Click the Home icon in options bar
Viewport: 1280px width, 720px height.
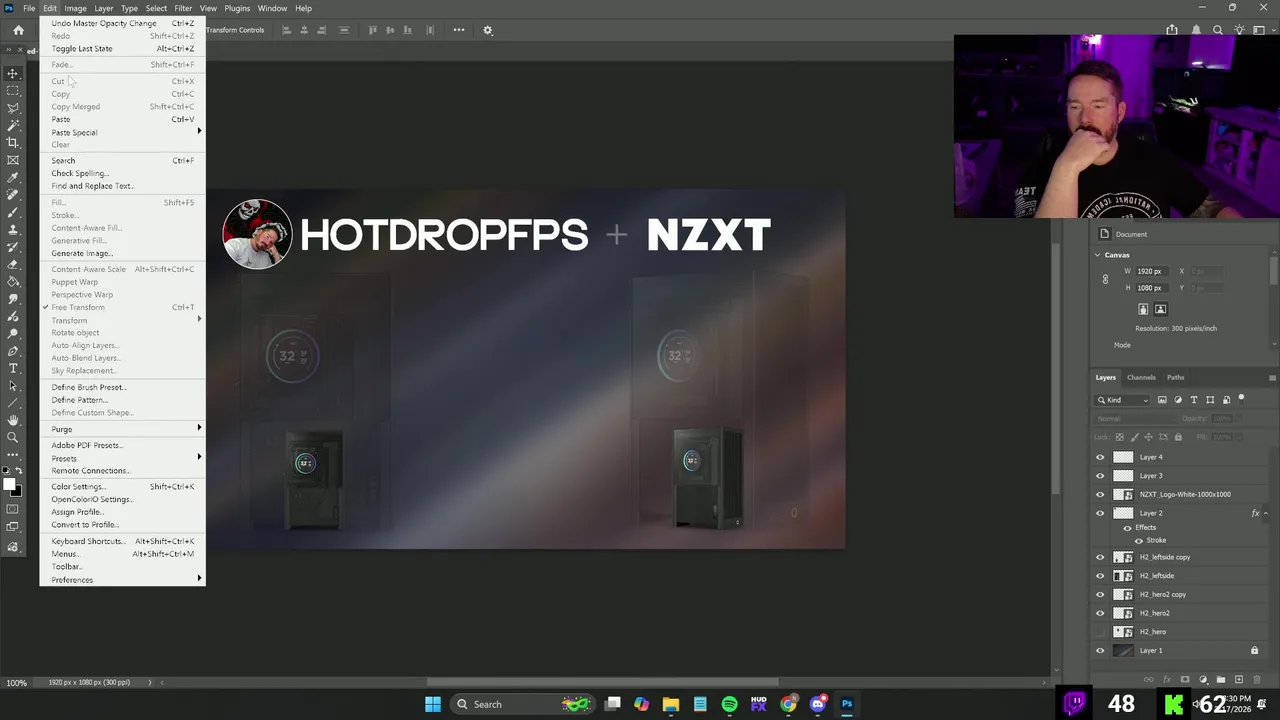pyautogui.click(x=18, y=30)
